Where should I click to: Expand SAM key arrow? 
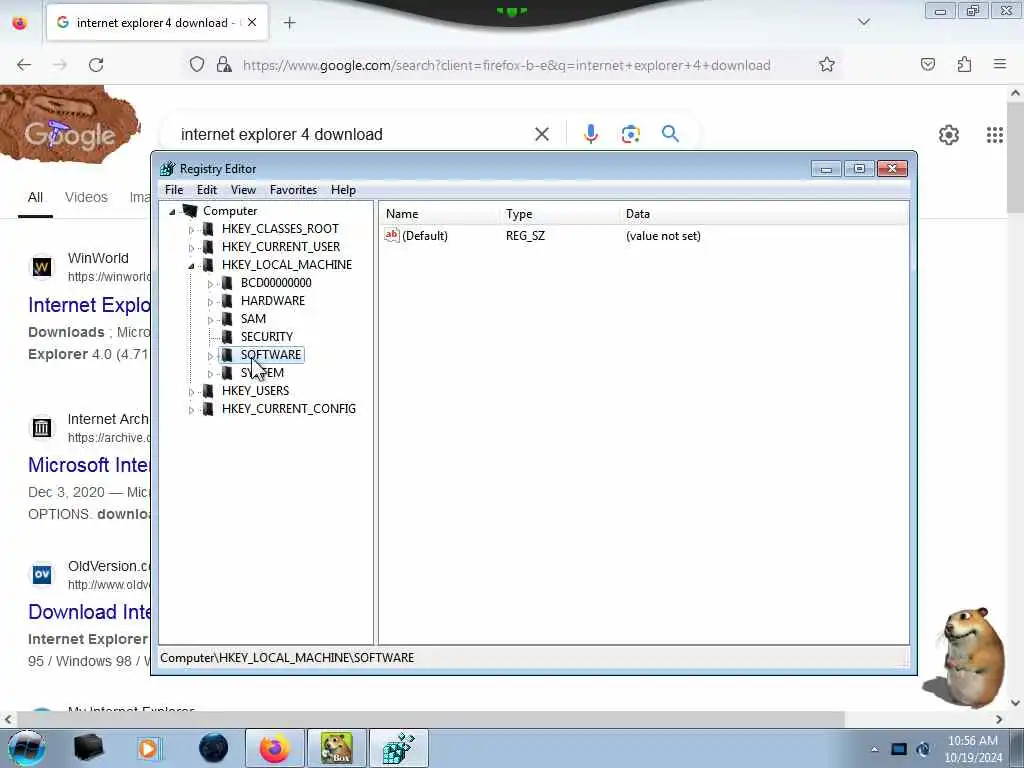click(210, 320)
